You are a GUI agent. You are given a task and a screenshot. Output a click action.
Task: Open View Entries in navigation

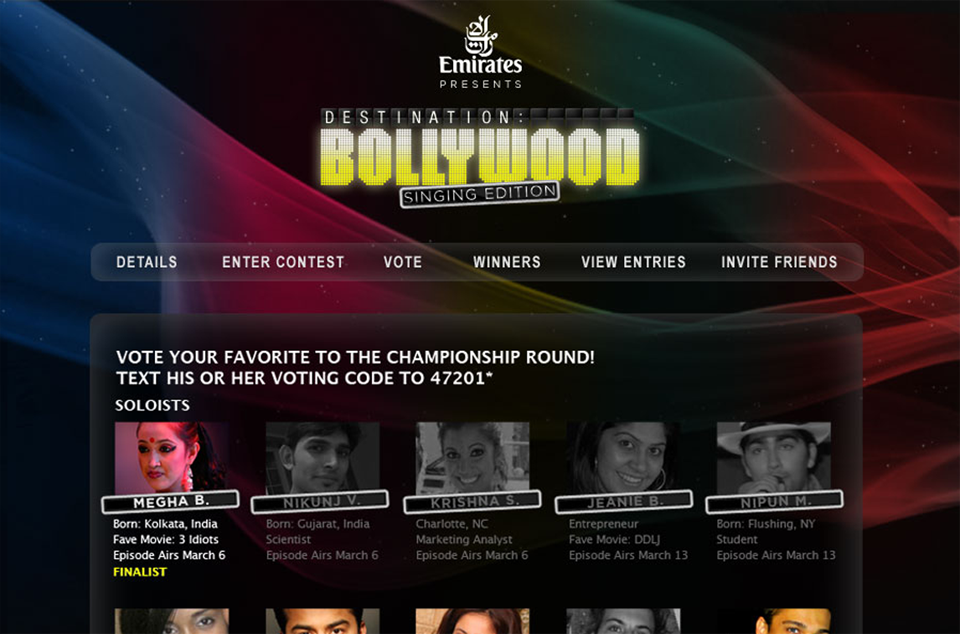tap(634, 262)
